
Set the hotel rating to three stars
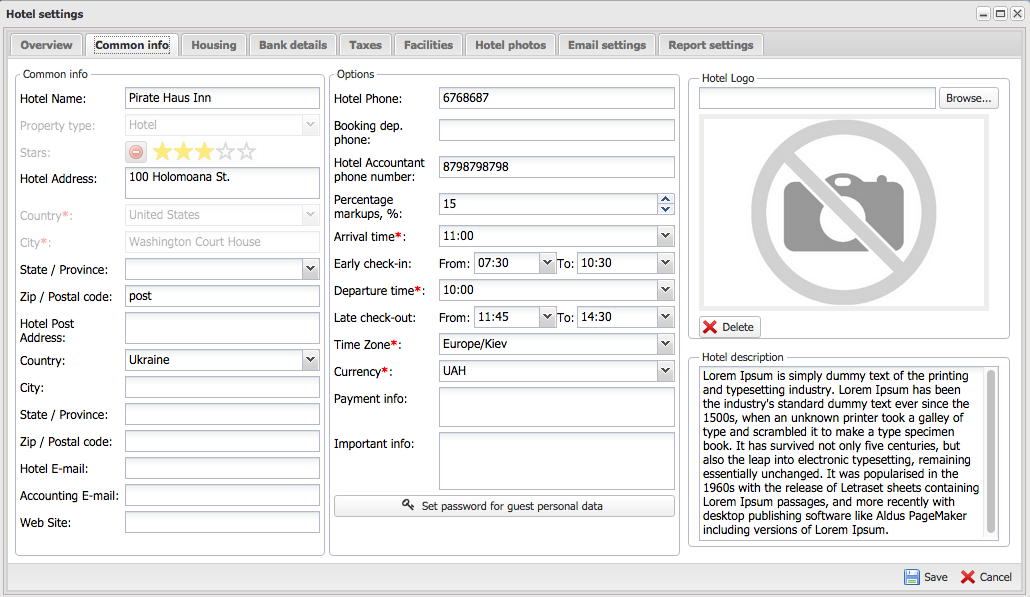204,152
